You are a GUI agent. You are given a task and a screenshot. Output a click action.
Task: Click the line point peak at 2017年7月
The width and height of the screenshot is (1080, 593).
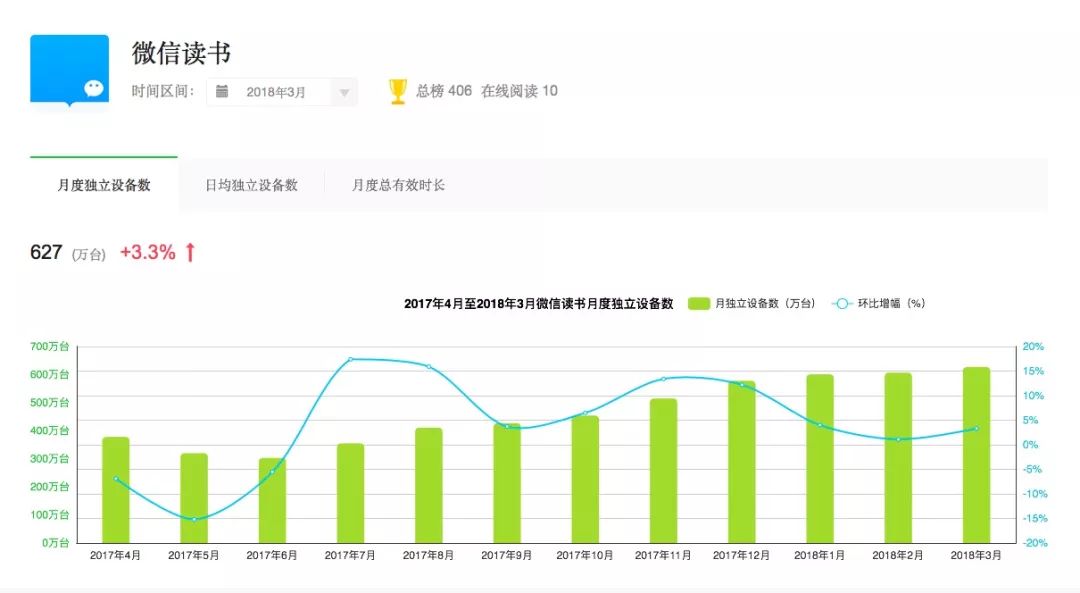pos(351,359)
